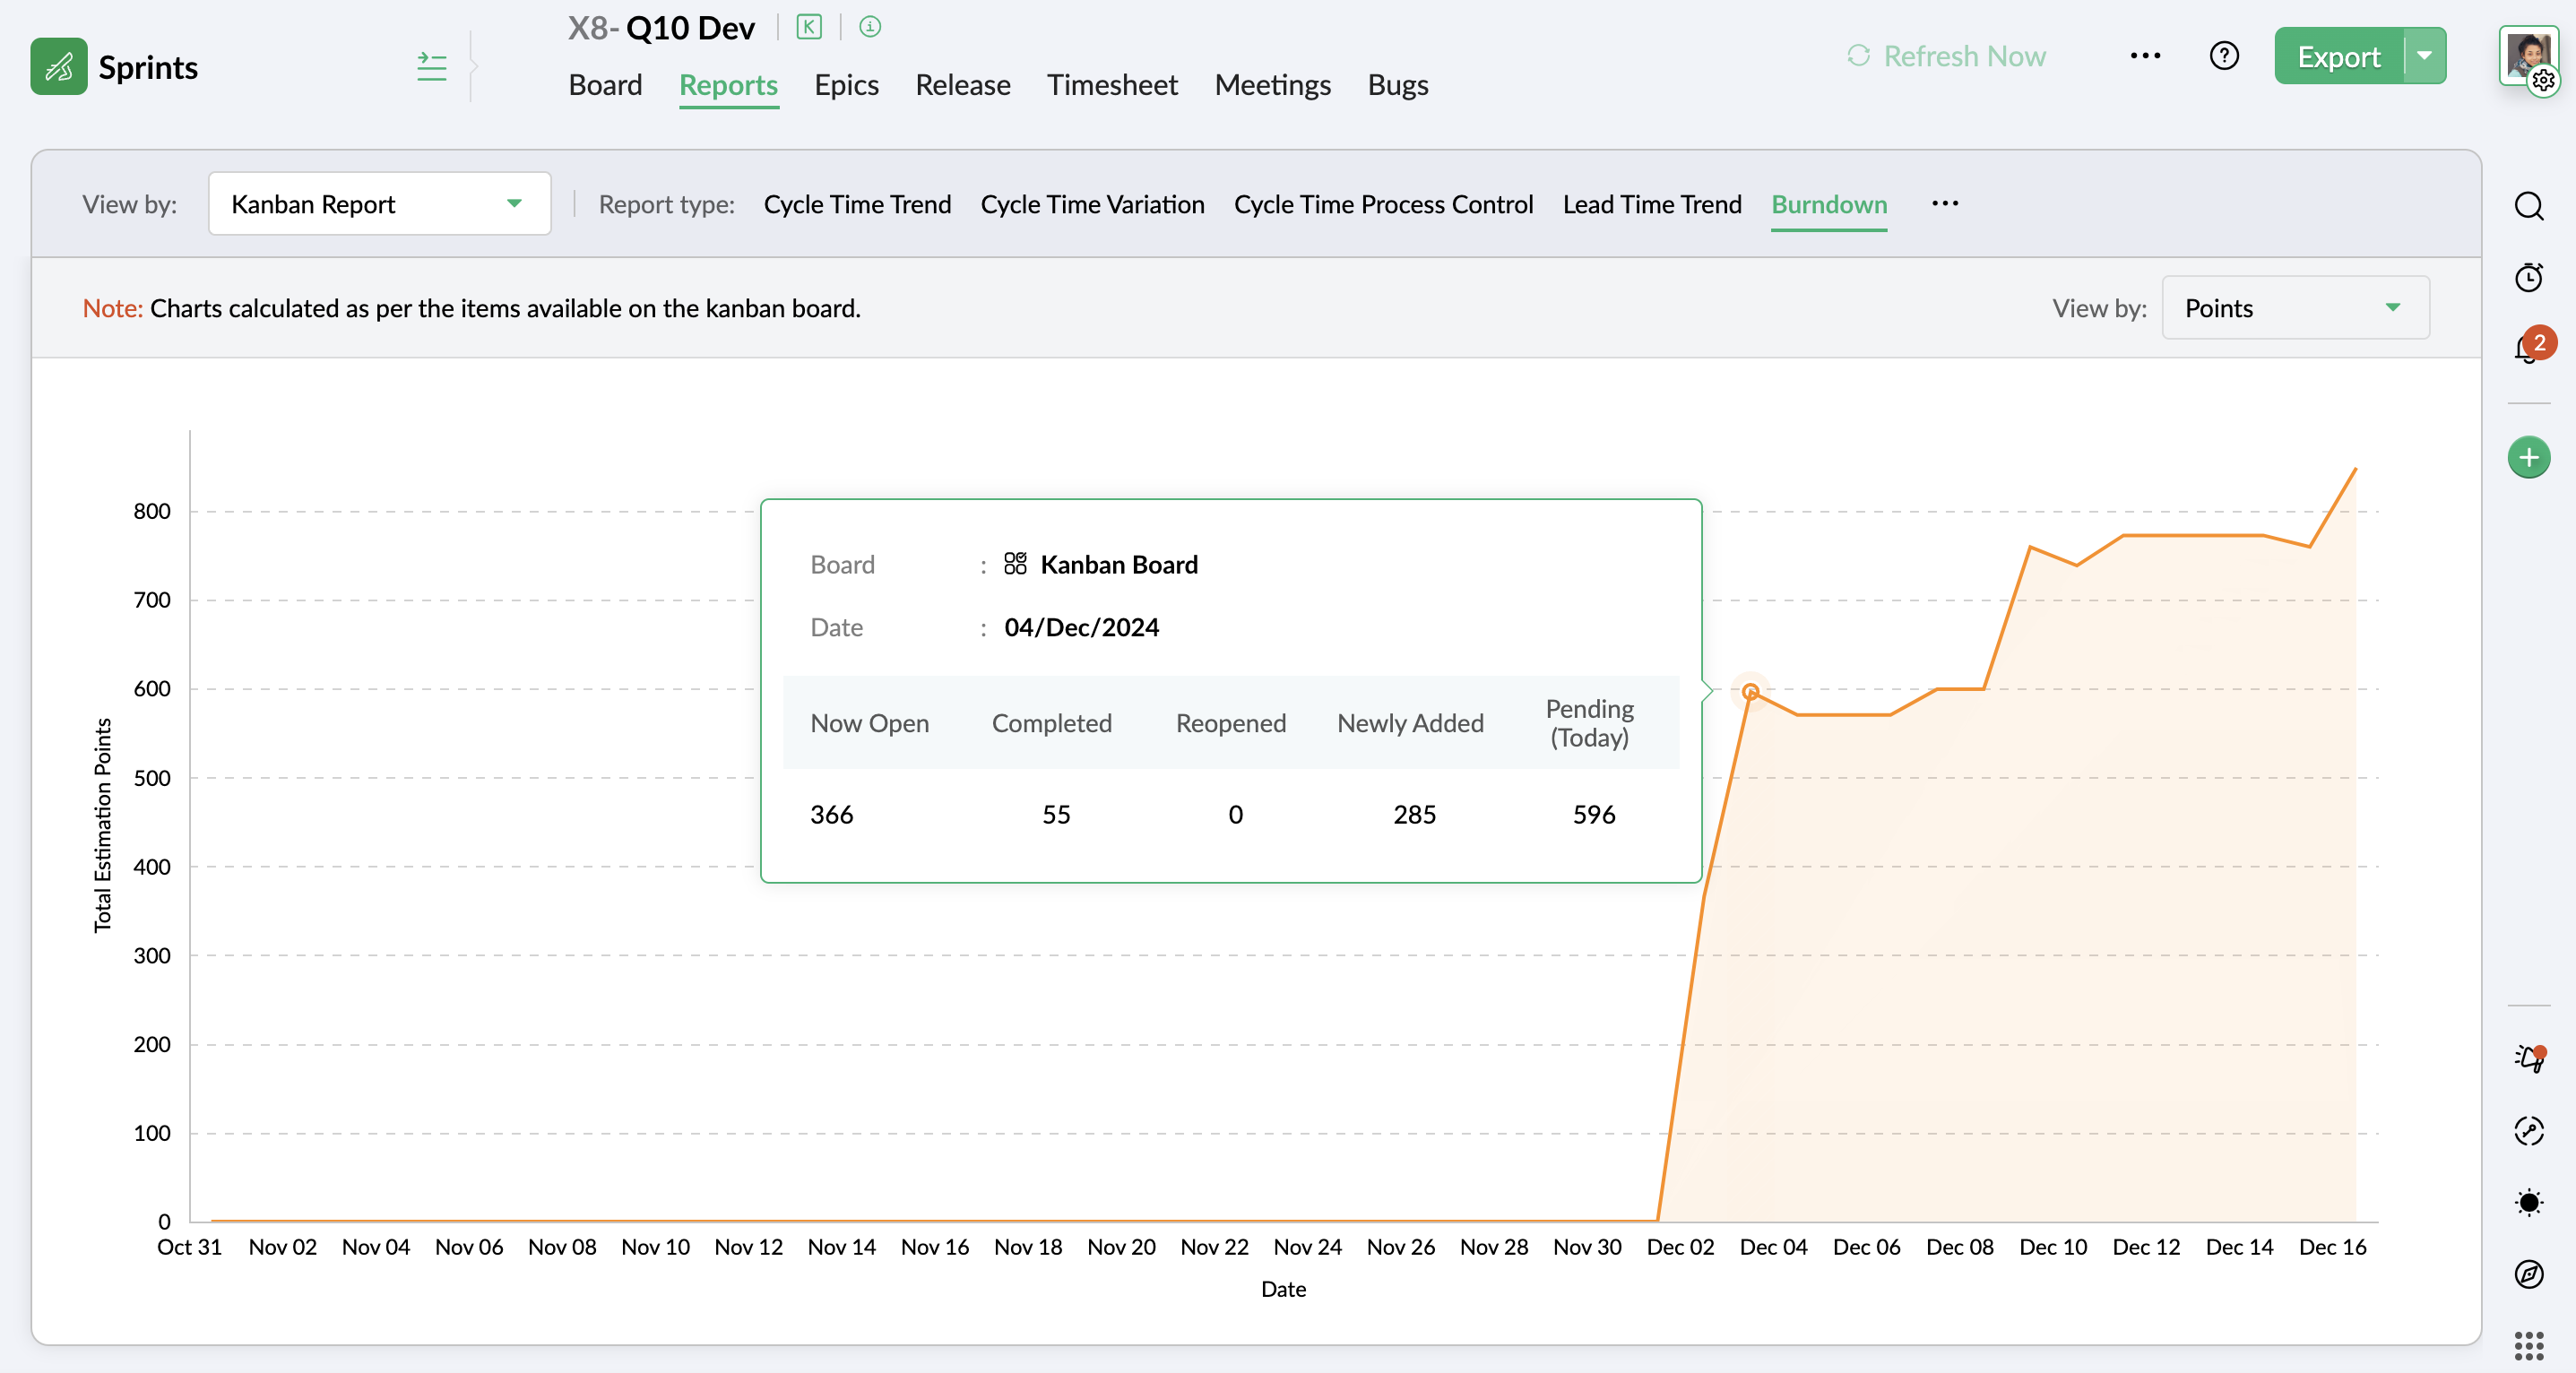The height and width of the screenshot is (1373, 2576).
Task: Click the green plus add button
Action: coord(2528,458)
